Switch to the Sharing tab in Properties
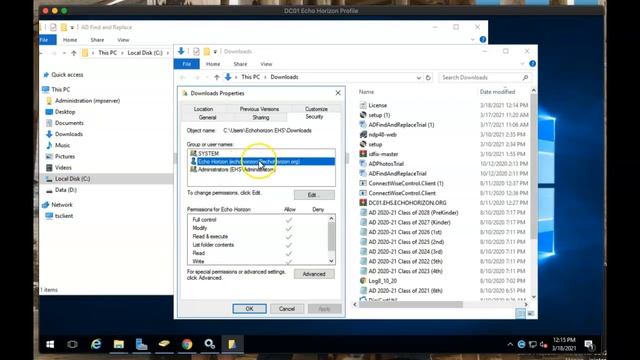 click(x=260, y=118)
